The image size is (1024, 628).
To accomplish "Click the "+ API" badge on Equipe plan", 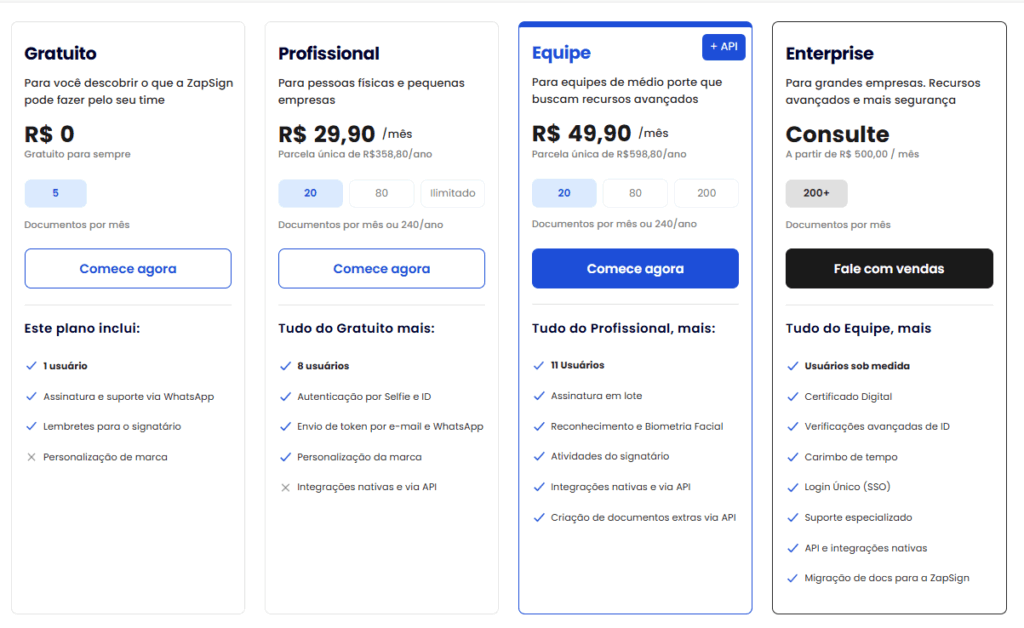I will [723, 47].
